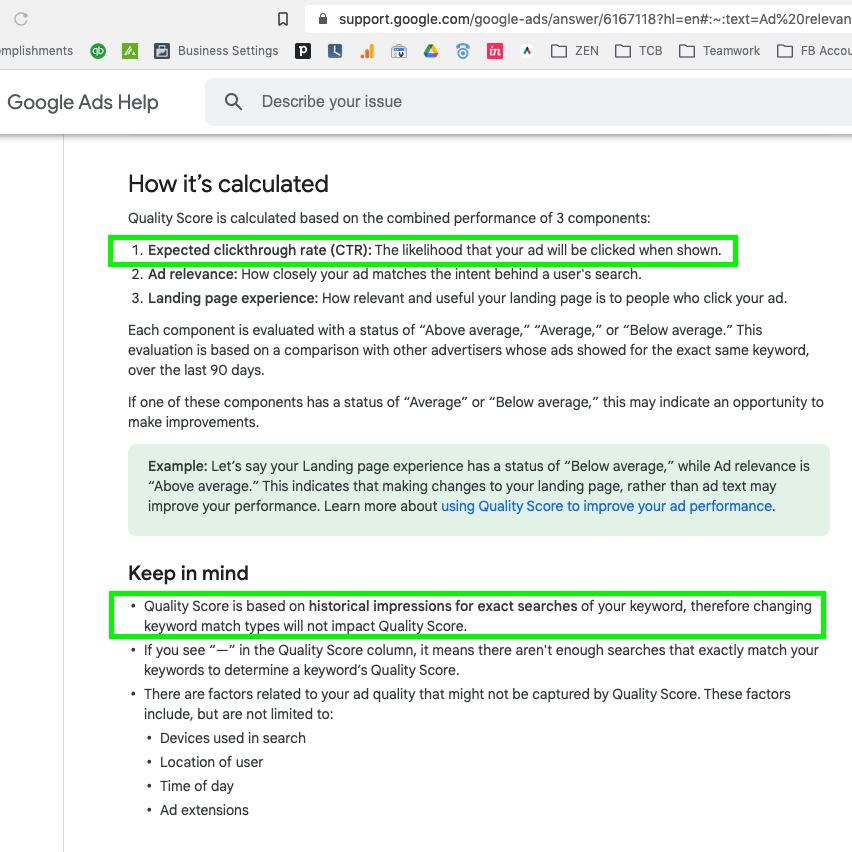The image size is (852, 852).
Task: Expand the TCB bookmarks folder
Action: click(x=639, y=51)
